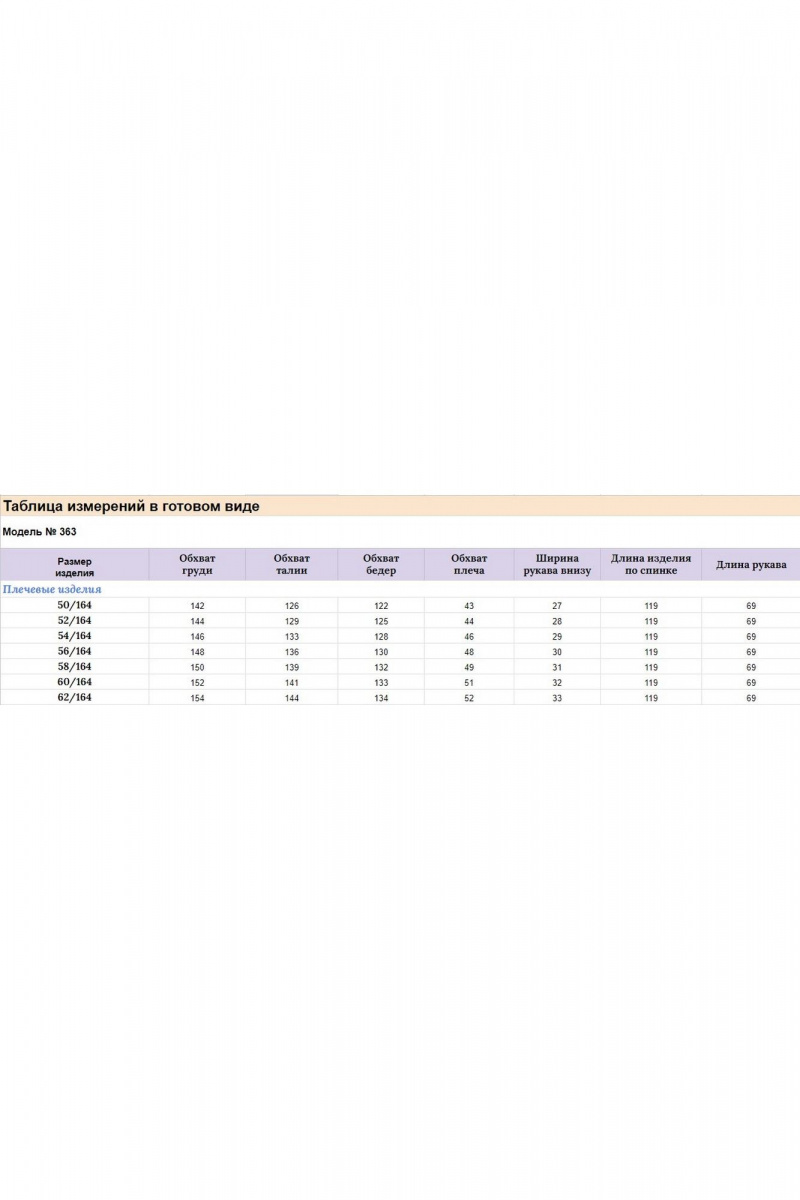The image size is (800, 1200).
Task: Select the 'Обхват бедер' column header
Action: pyautogui.click(x=381, y=565)
